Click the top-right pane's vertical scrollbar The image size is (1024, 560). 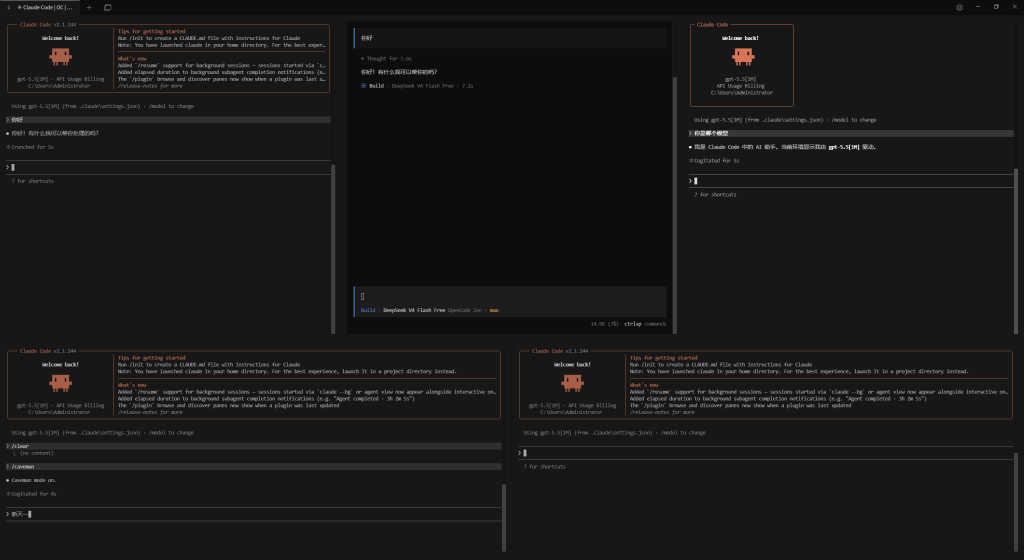point(1016,252)
